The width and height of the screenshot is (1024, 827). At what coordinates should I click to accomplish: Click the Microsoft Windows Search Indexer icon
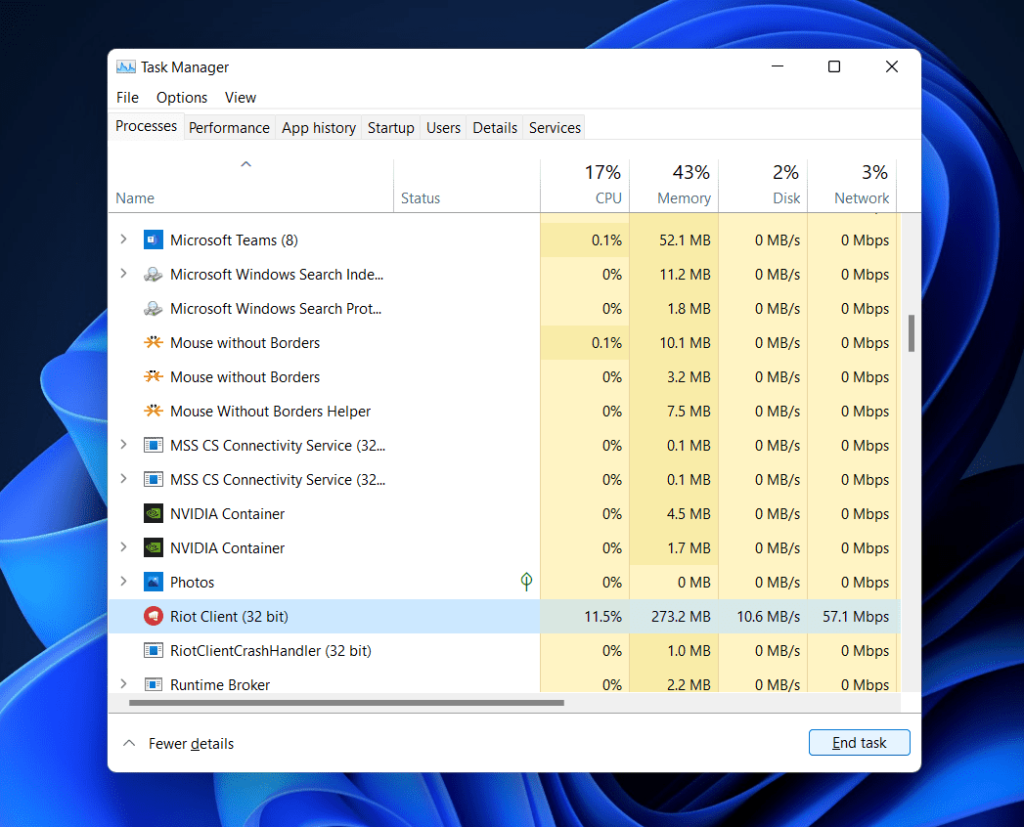pos(153,274)
